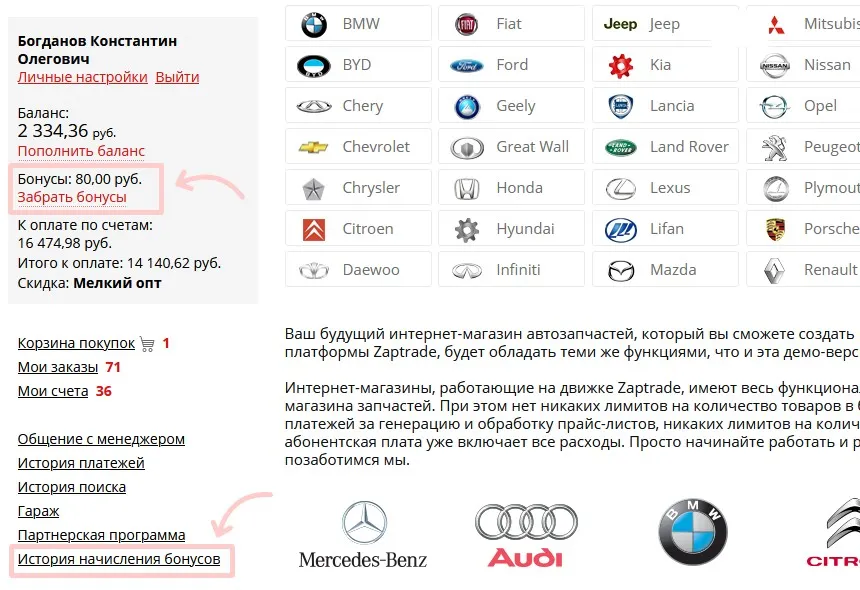Open Личные настройки link

click(x=83, y=77)
